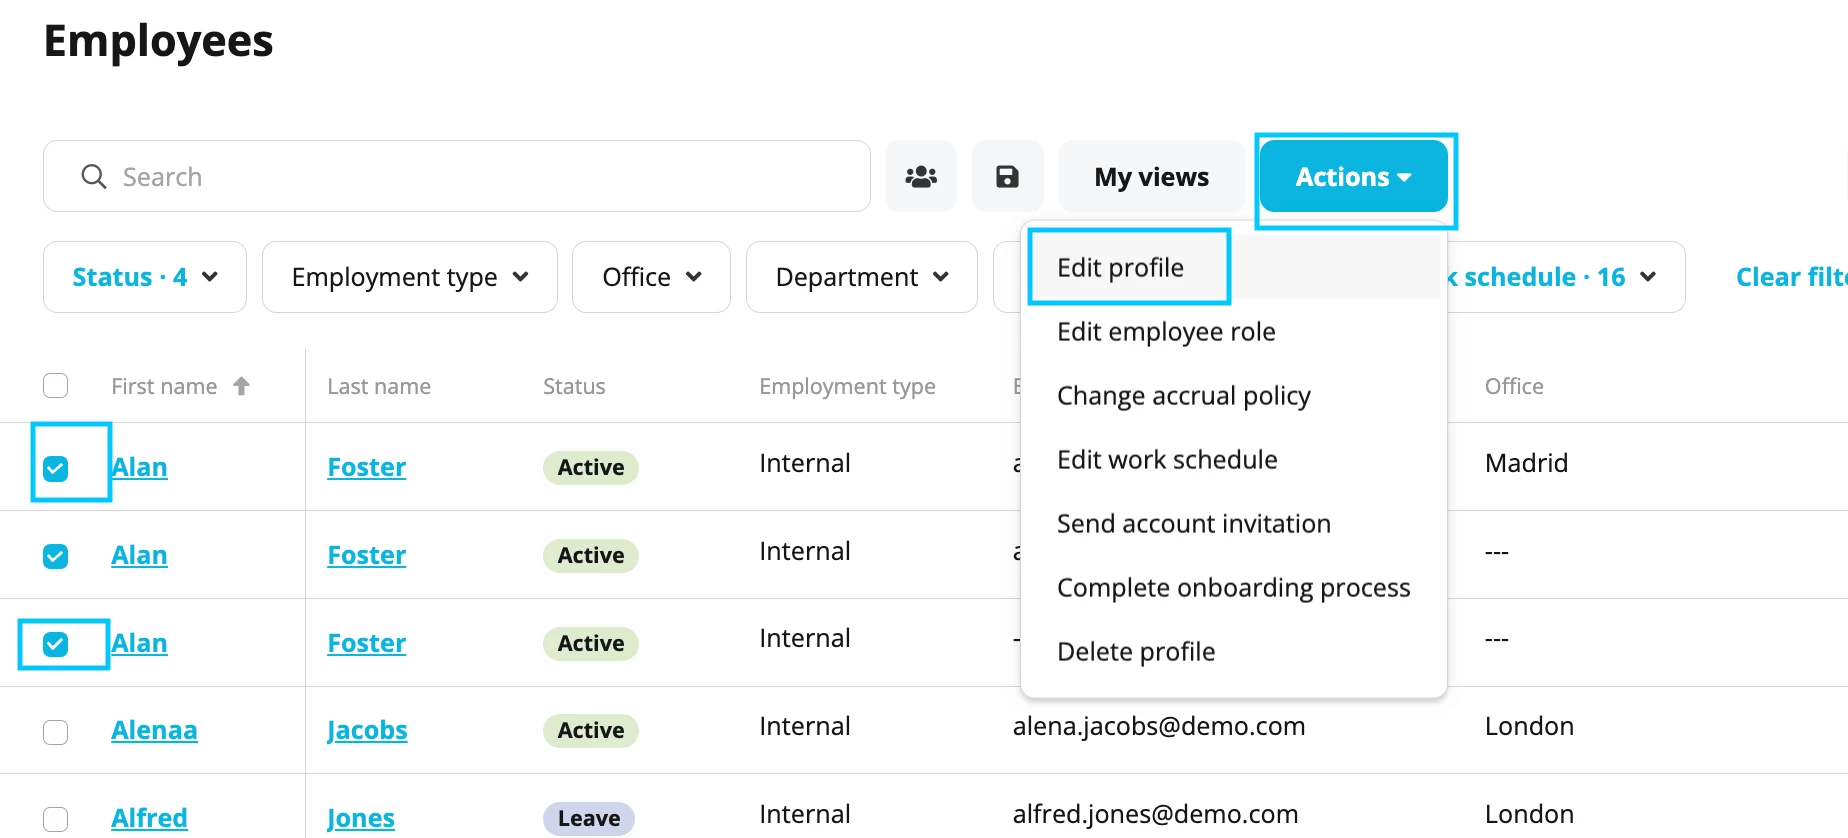
Task: Expand the Employment type filter
Action: (x=410, y=277)
